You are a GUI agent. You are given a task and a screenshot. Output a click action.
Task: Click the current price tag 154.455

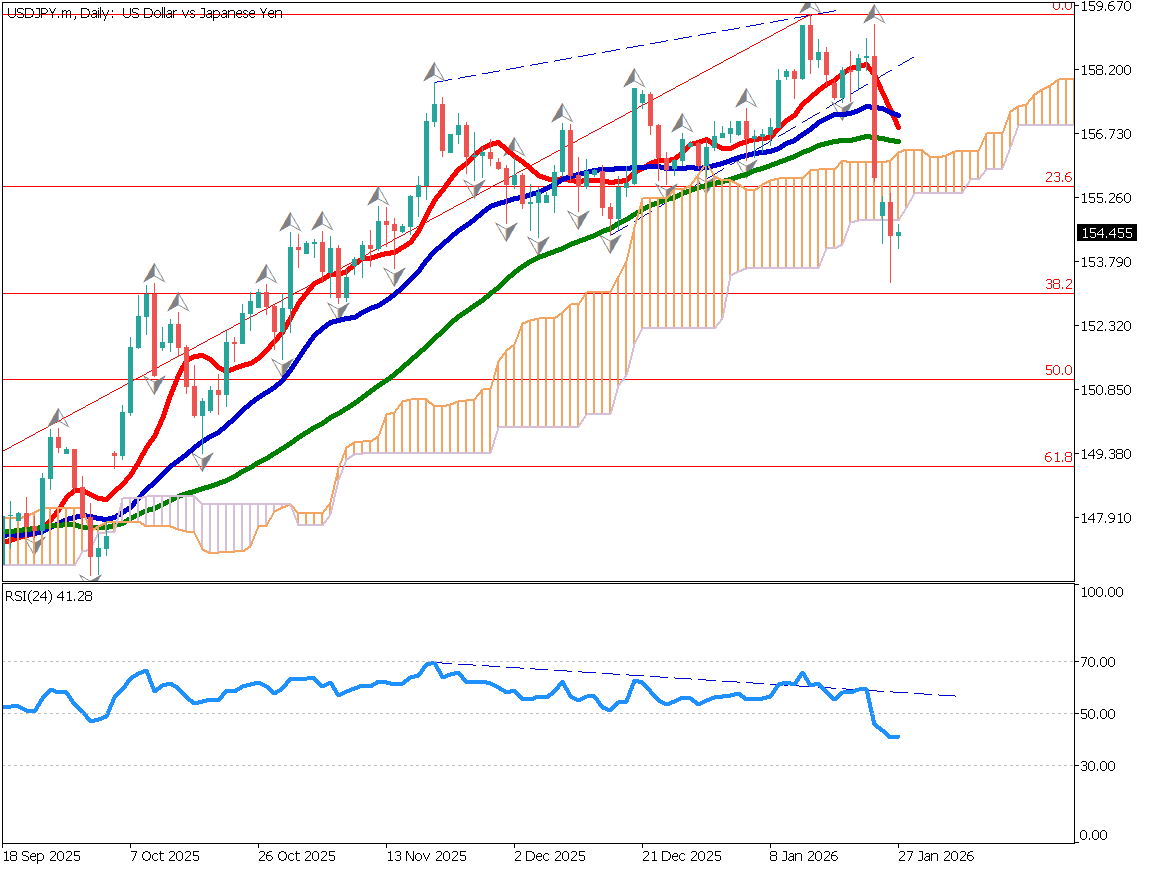click(x=1105, y=233)
